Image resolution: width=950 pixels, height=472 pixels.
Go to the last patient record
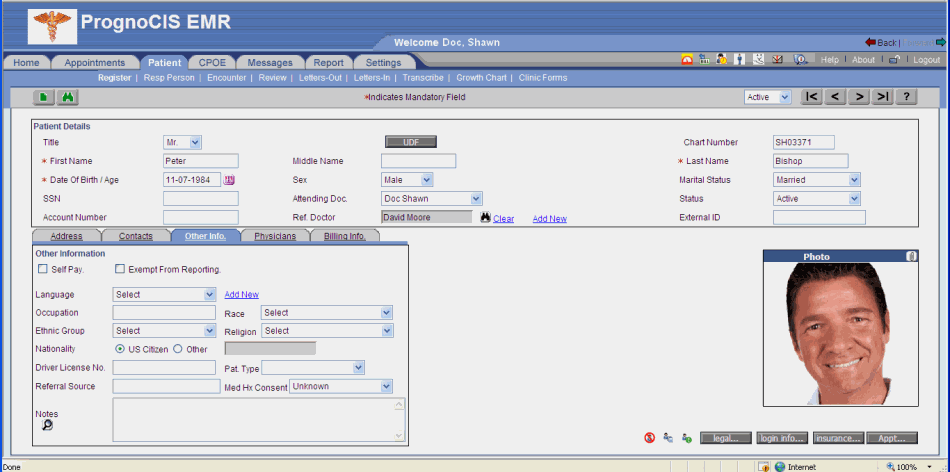883,97
